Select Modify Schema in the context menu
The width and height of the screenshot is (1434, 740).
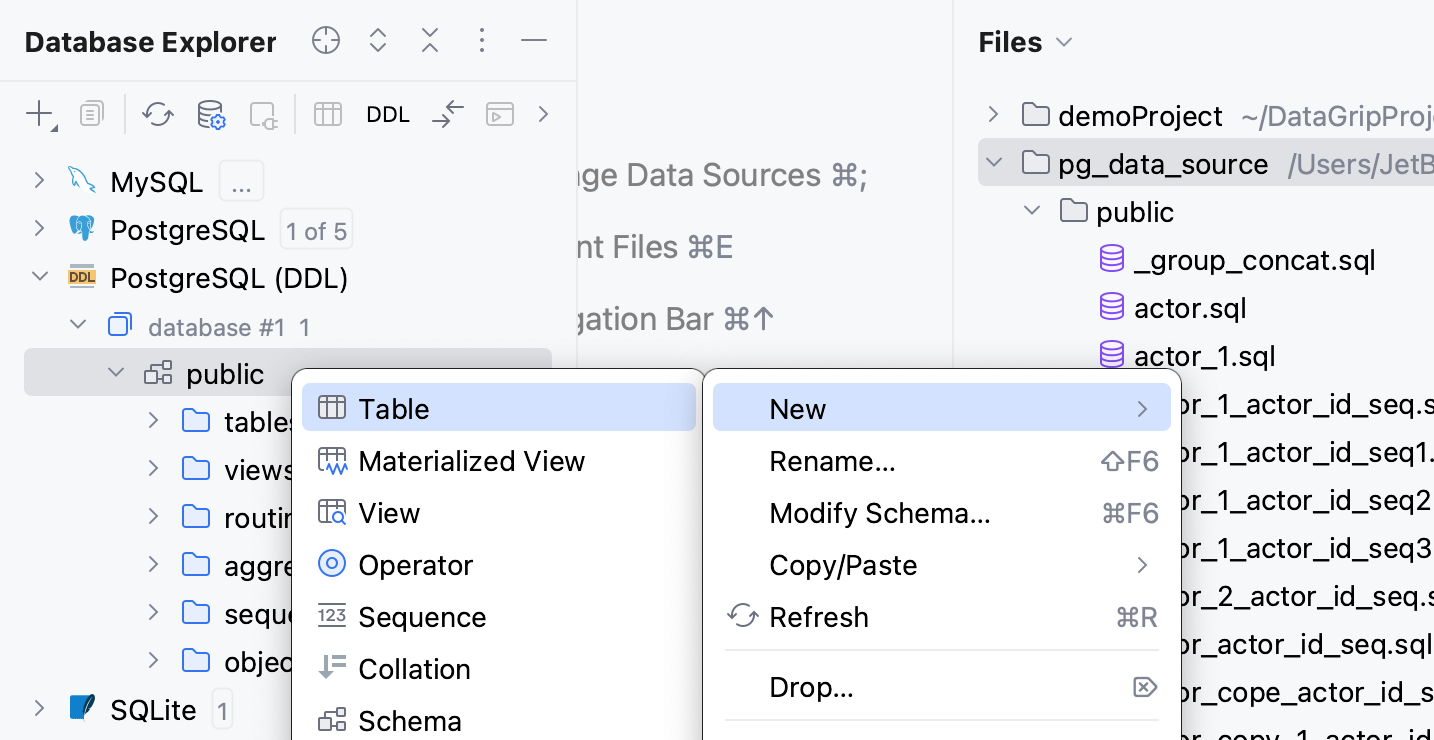pyautogui.click(x=880, y=513)
